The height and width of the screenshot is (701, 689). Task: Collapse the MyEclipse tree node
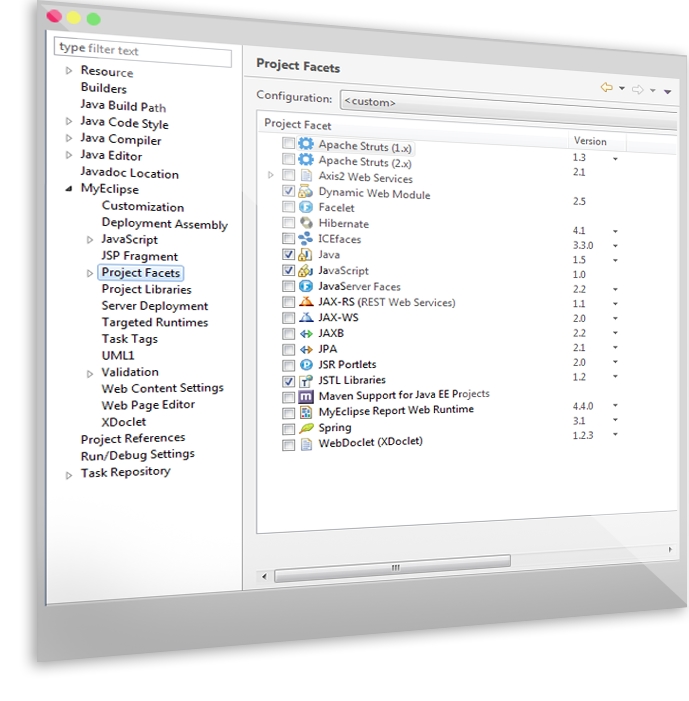pyautogui.click(x=68, y=189)
